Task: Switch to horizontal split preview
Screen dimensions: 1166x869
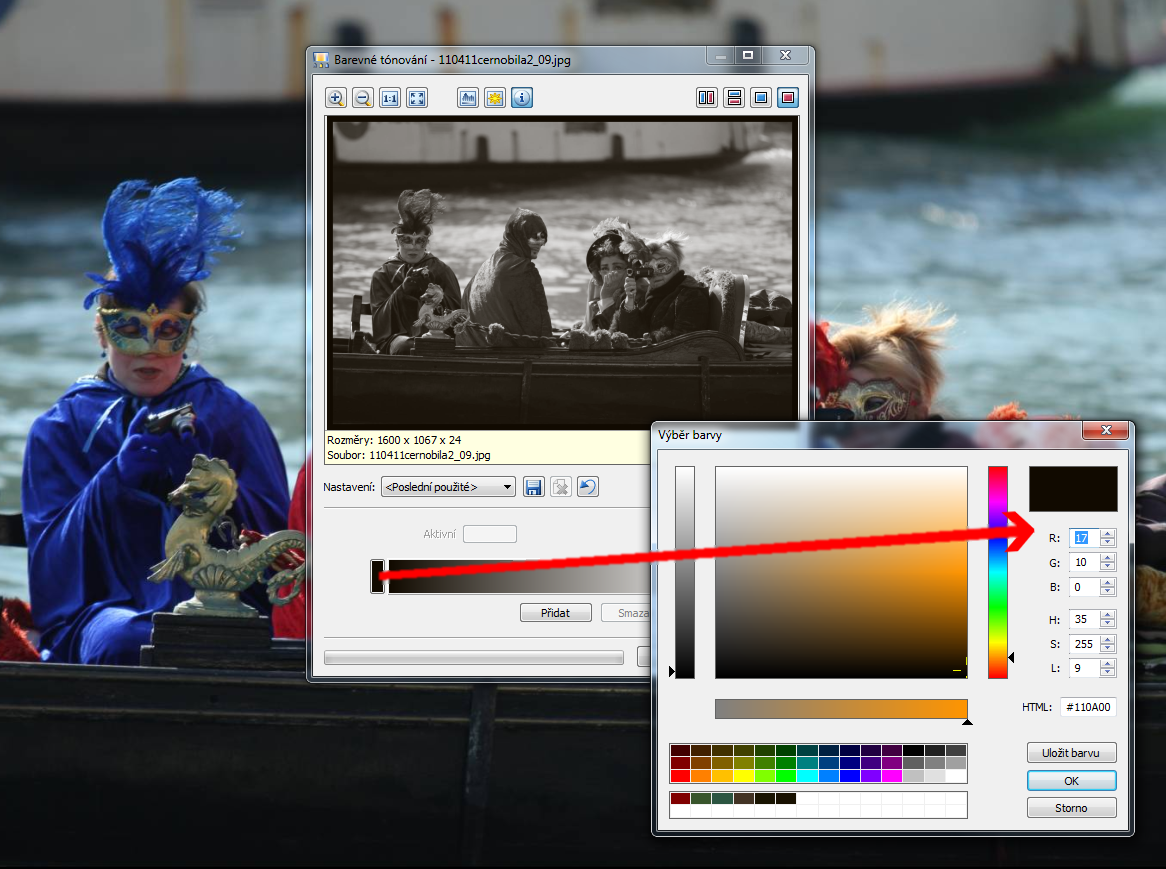Action: pyautogui.click(x=734, y=98)
